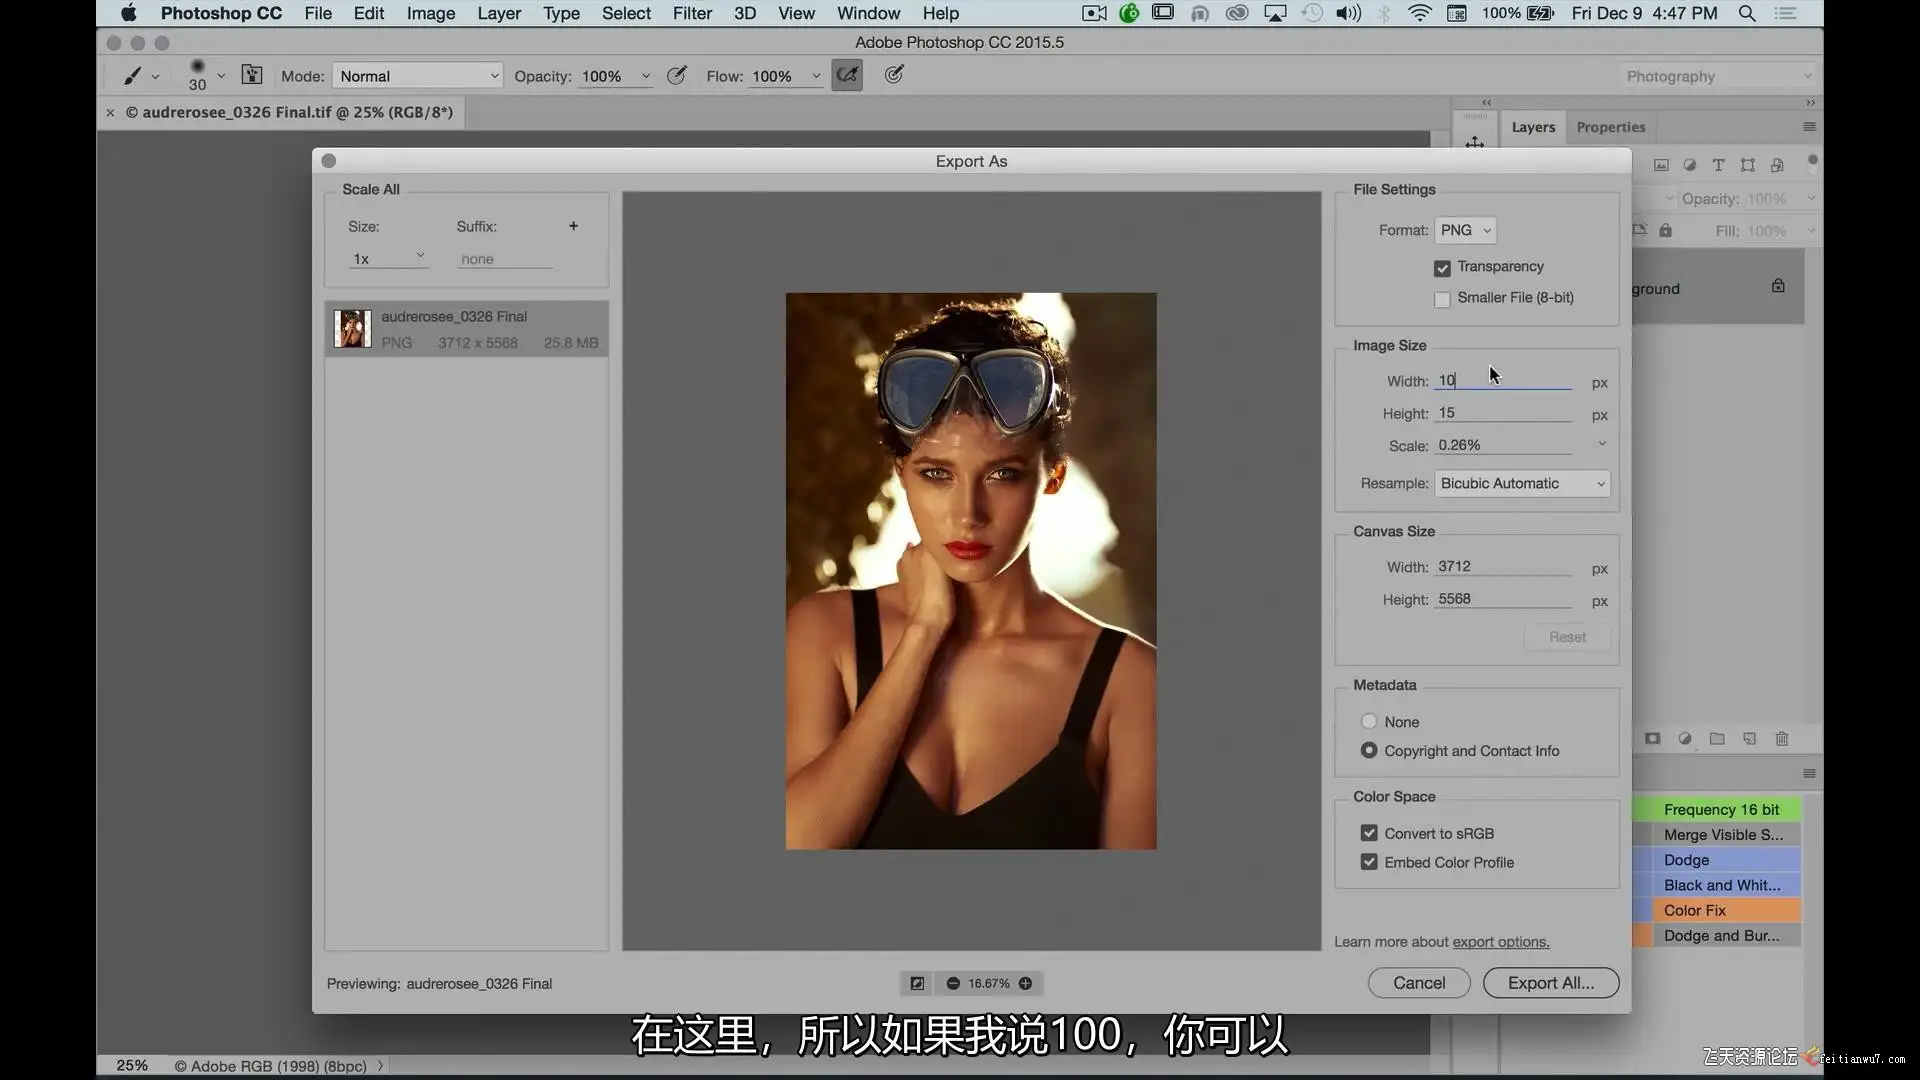Open macOS Spotlight search icon
Screen dimensions: 1920x1080
[x=1746, y=13]
